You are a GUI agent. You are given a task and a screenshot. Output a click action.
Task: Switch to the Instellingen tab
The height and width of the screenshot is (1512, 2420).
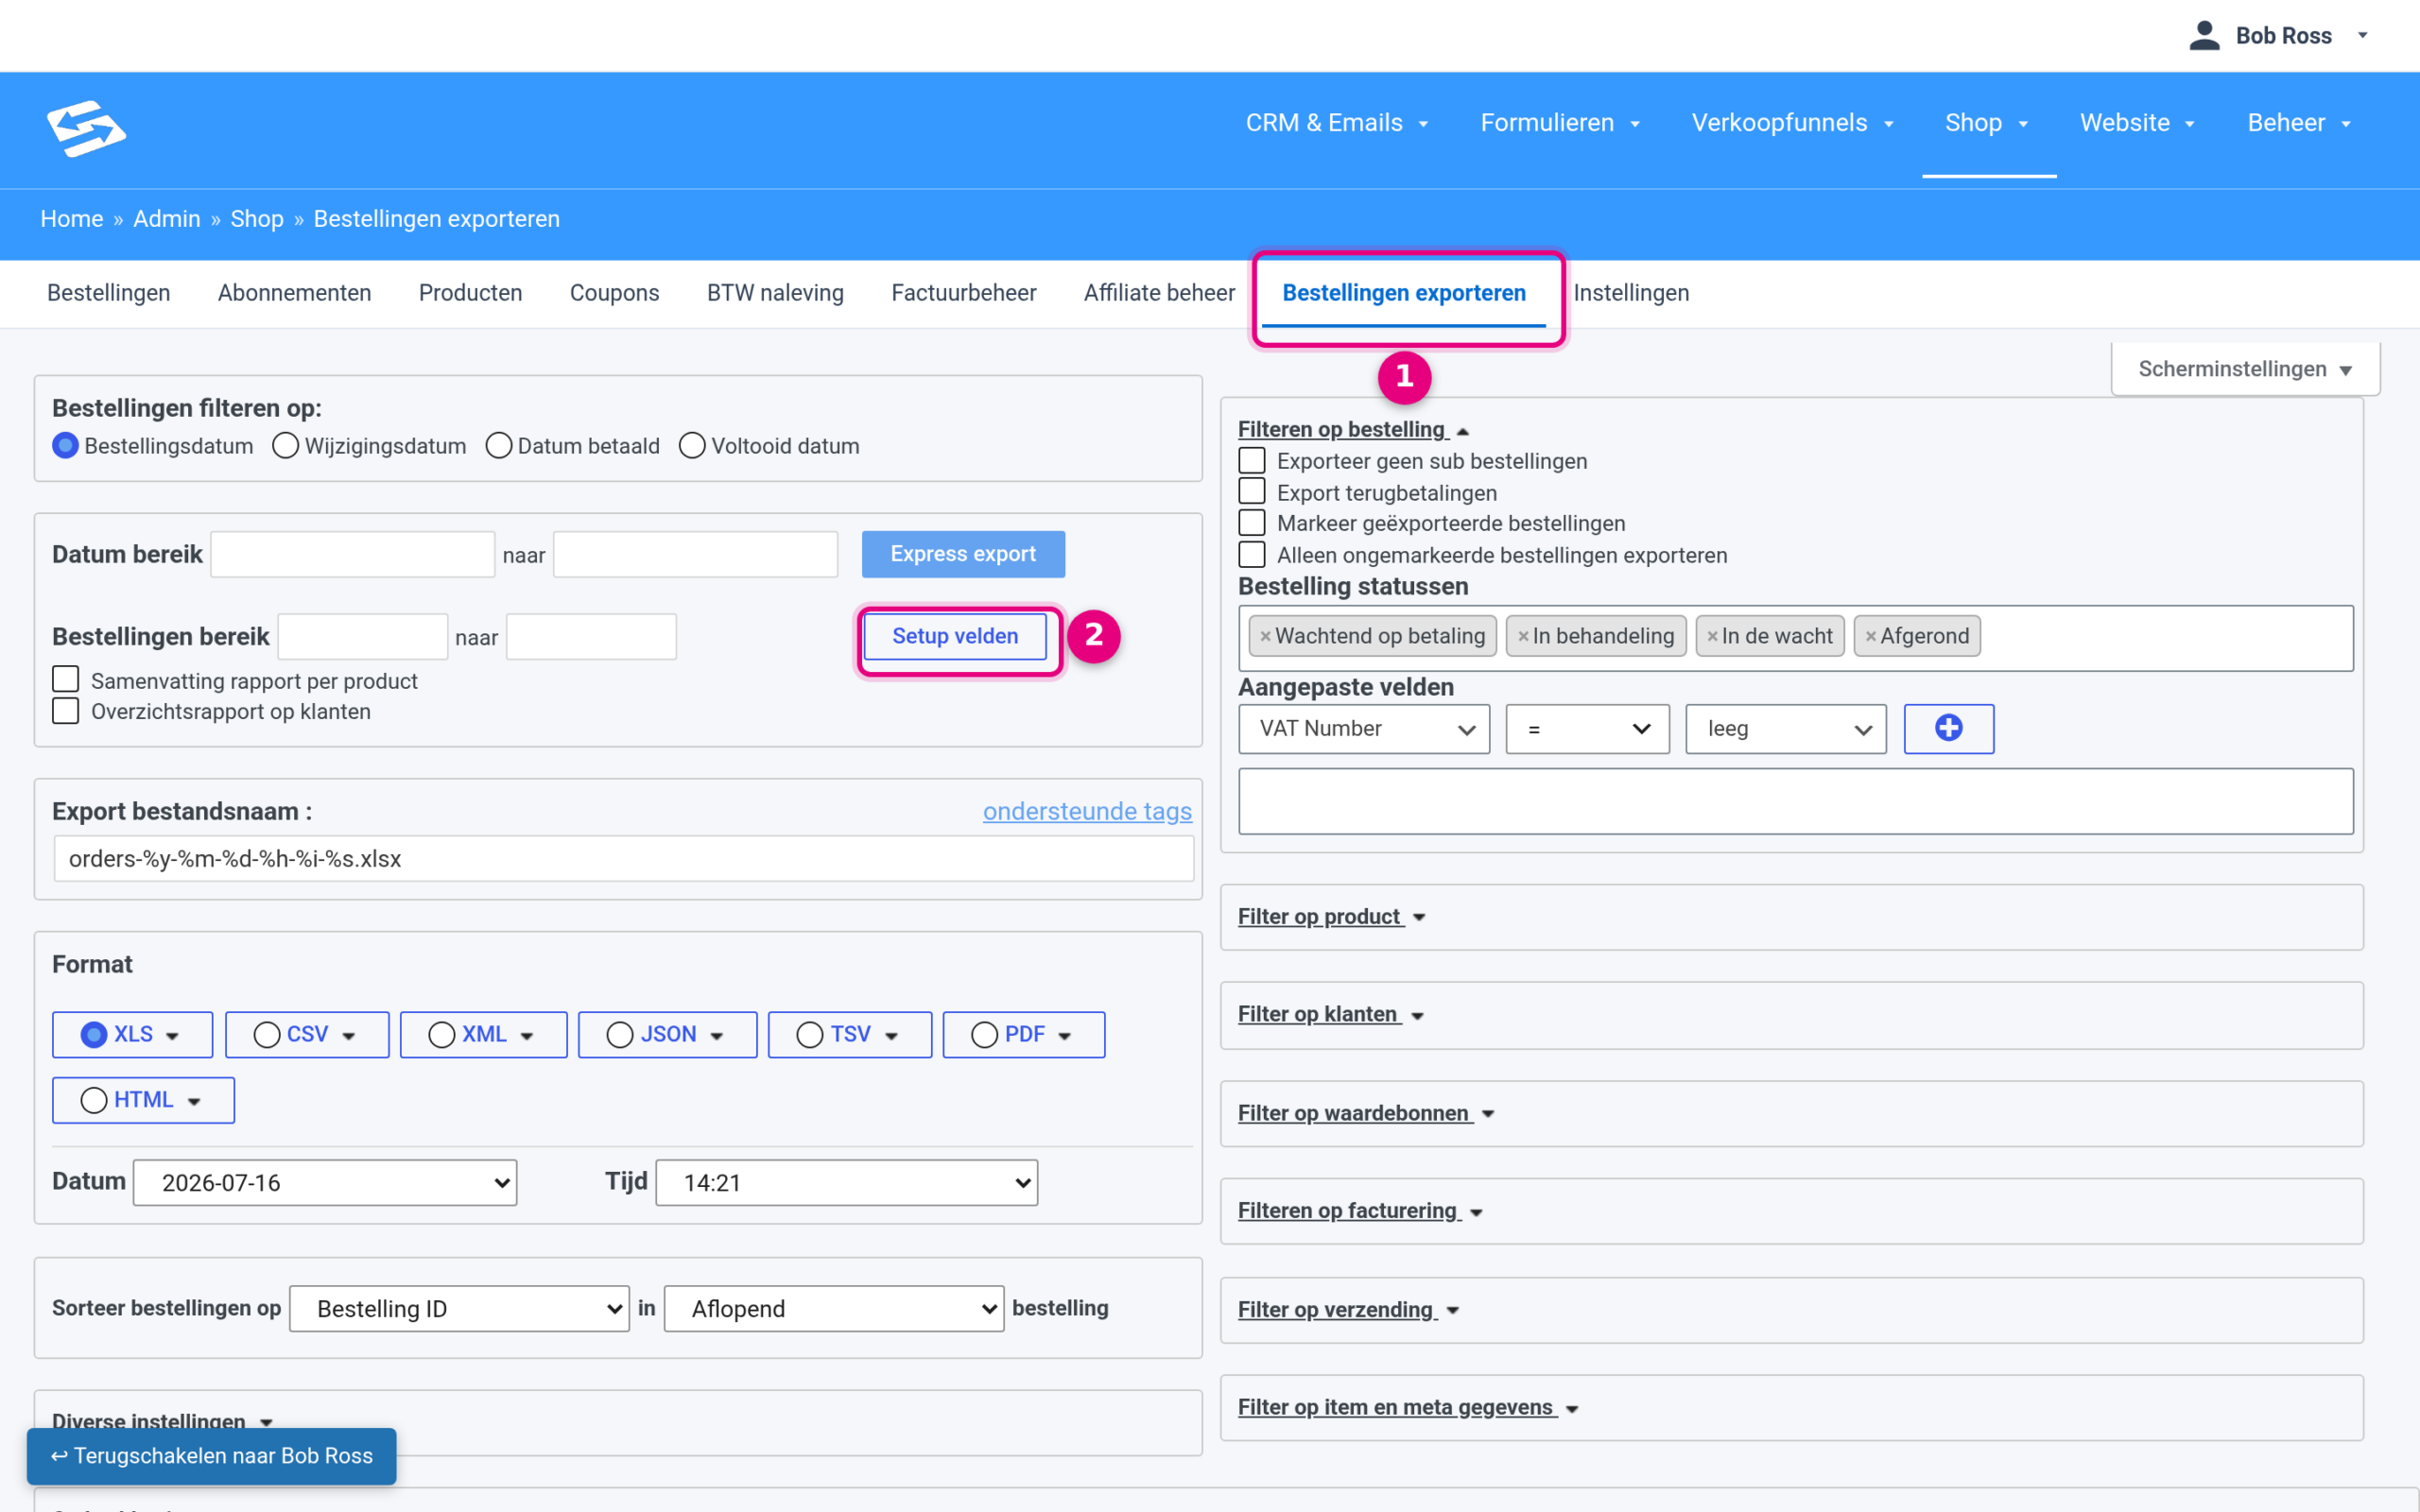pyautogui.click(x=1631, y=293)
